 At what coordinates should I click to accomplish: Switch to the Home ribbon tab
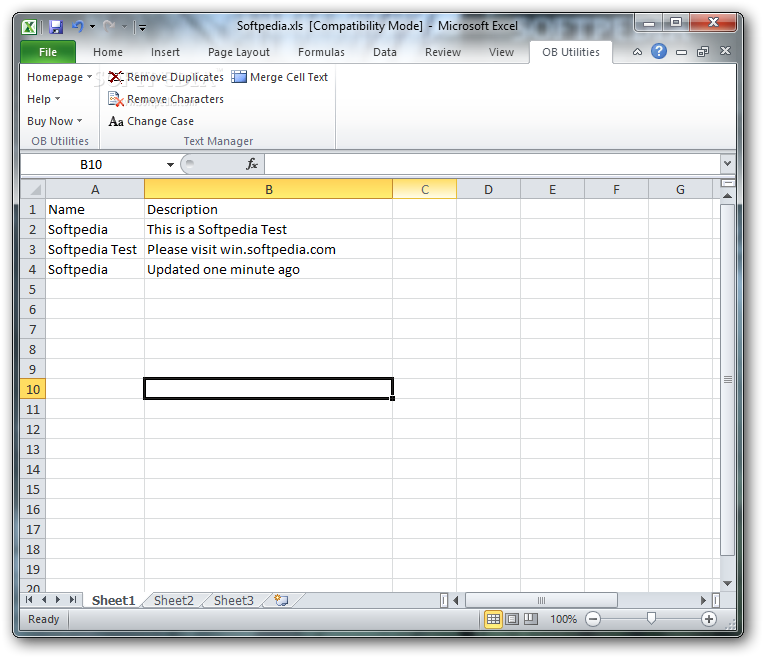click(108, 52)
